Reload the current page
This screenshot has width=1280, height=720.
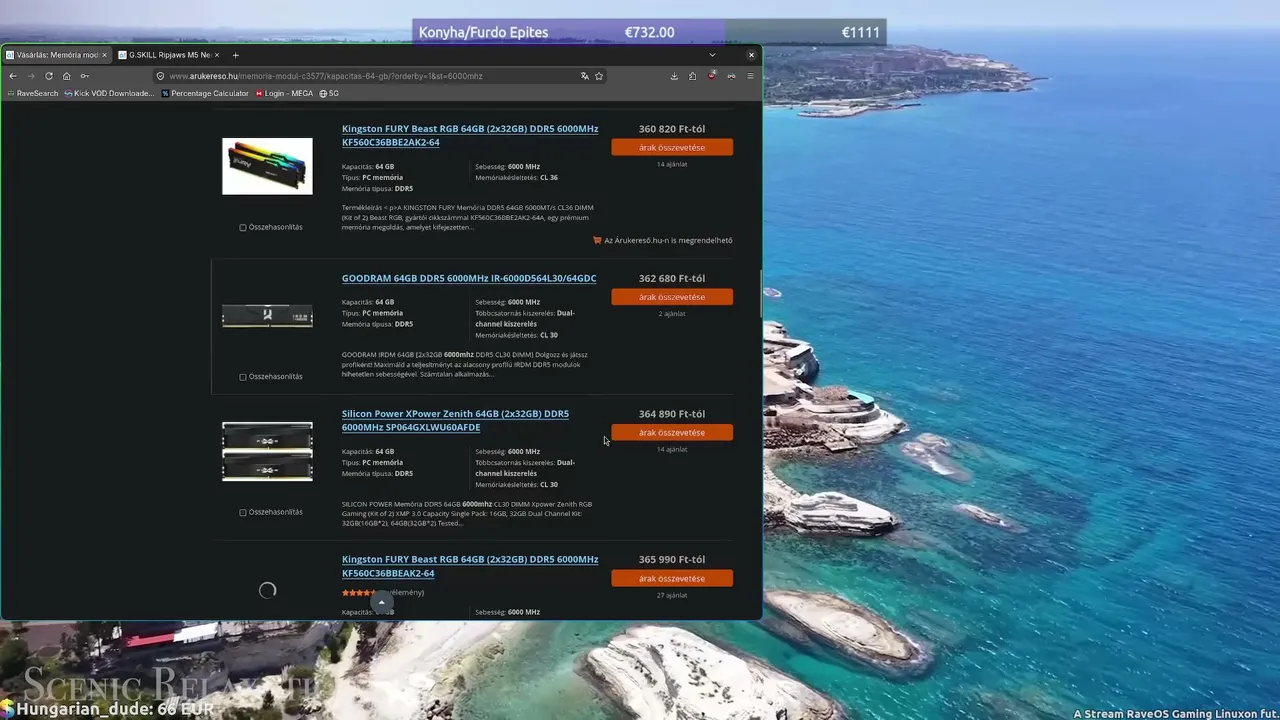tap(49, 76)
